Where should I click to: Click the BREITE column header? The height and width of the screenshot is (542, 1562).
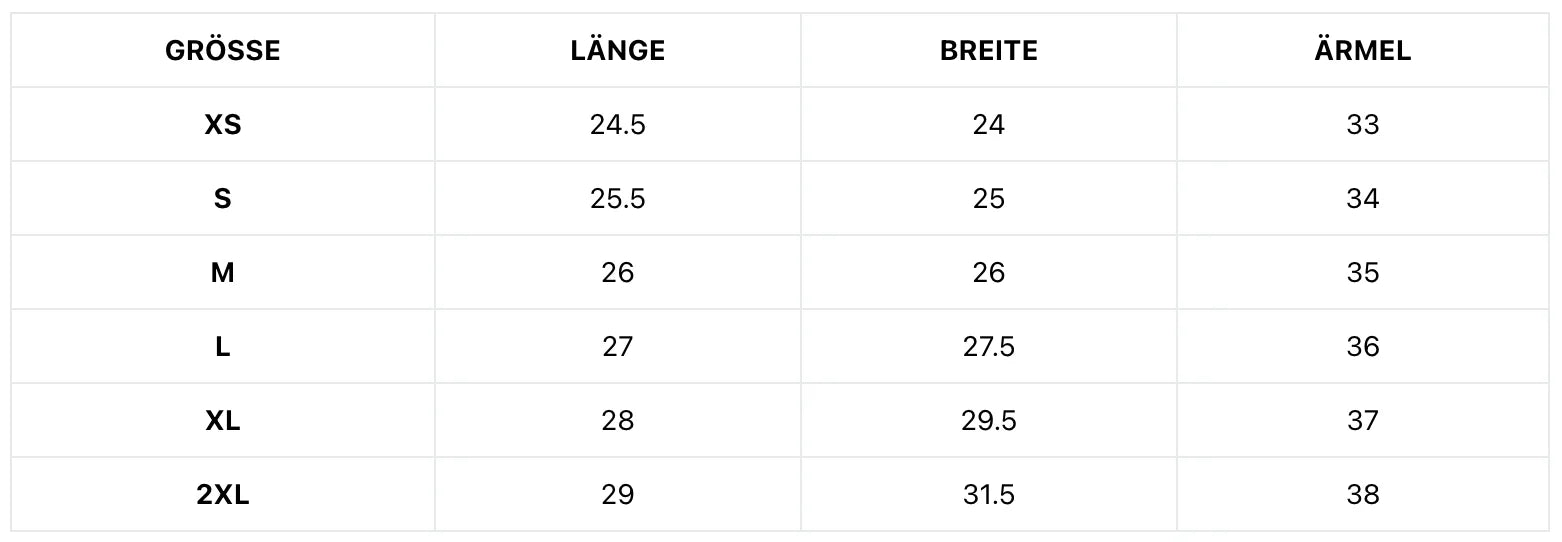[989, 51]
